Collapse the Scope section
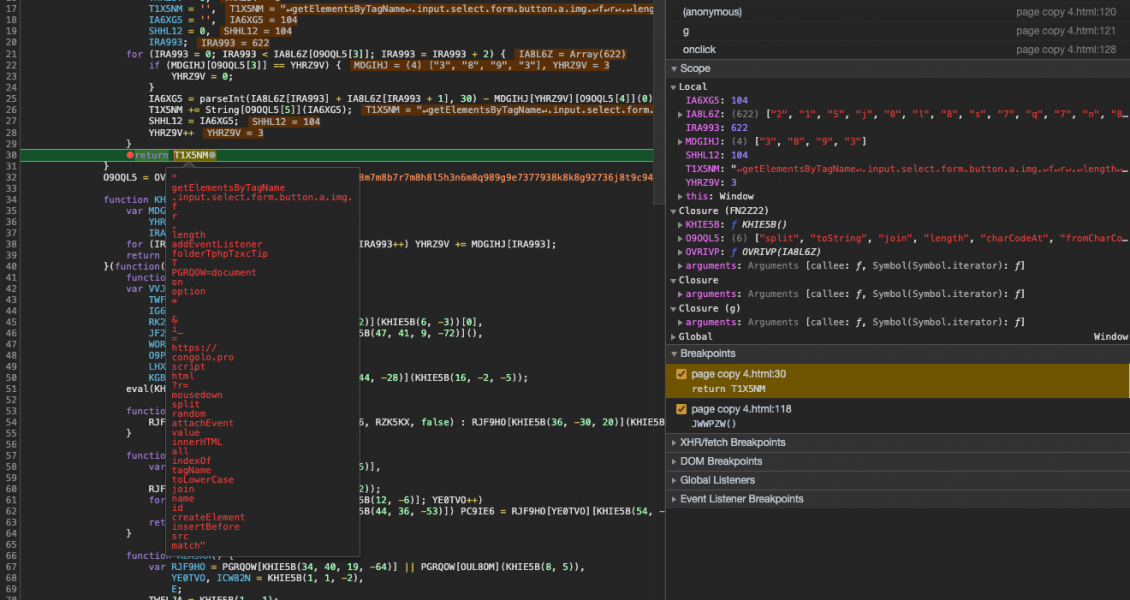 (674, 68)
